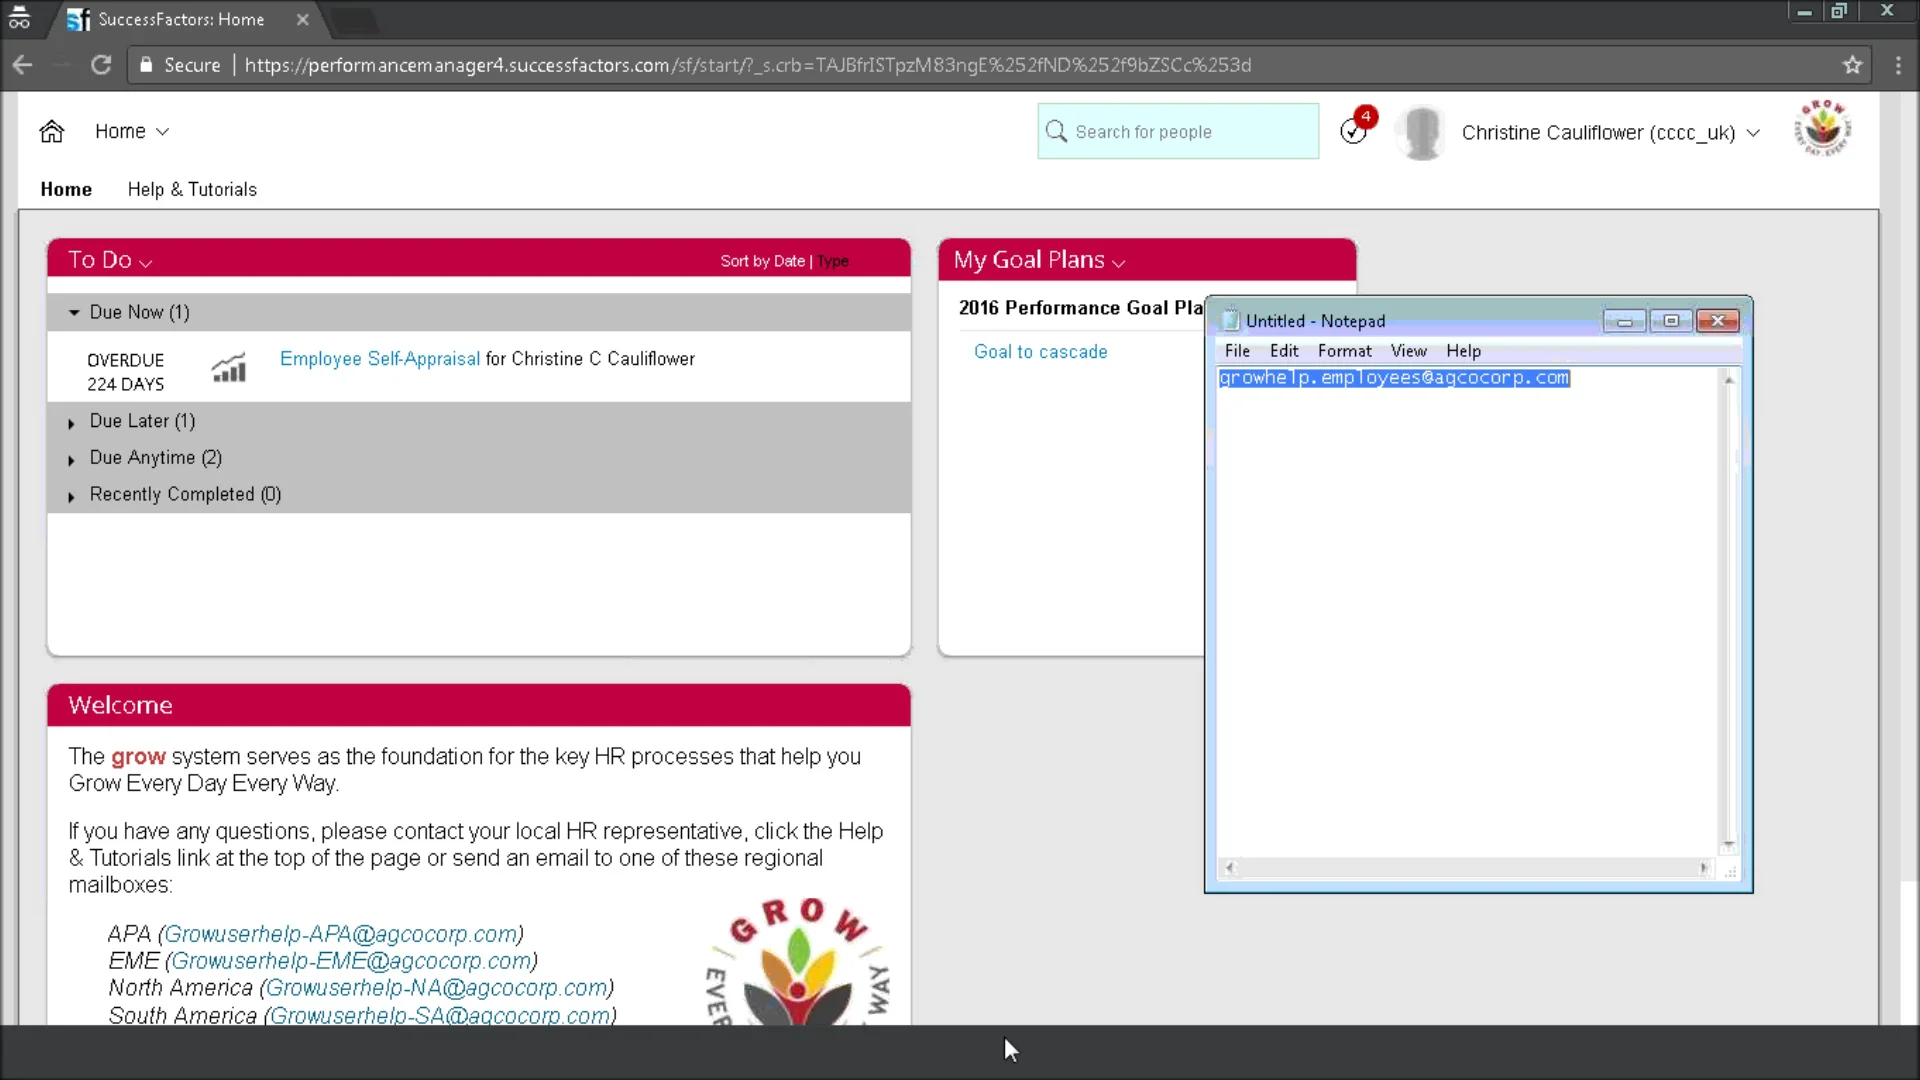Open the Format menu in Notepad
Image resolution: width=1920 pixels, height=1080 pixels.
(1344, 350)
